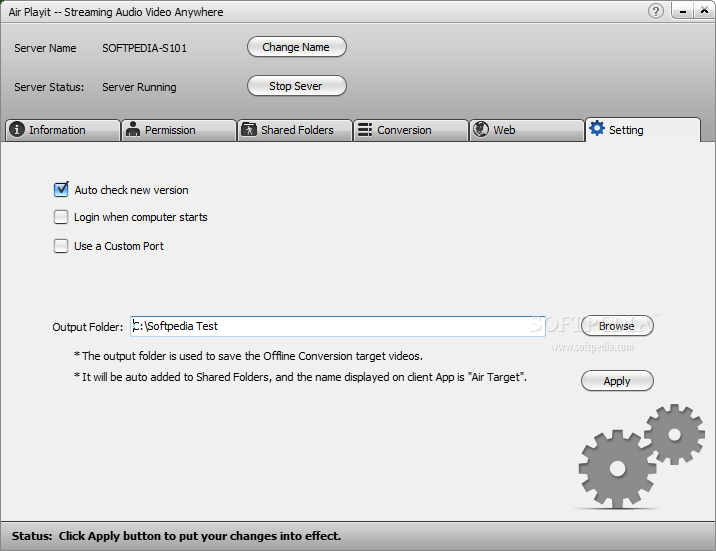Click the status bar Apply message
Viewport: 716px width, 551px height.
click(176, 536)
